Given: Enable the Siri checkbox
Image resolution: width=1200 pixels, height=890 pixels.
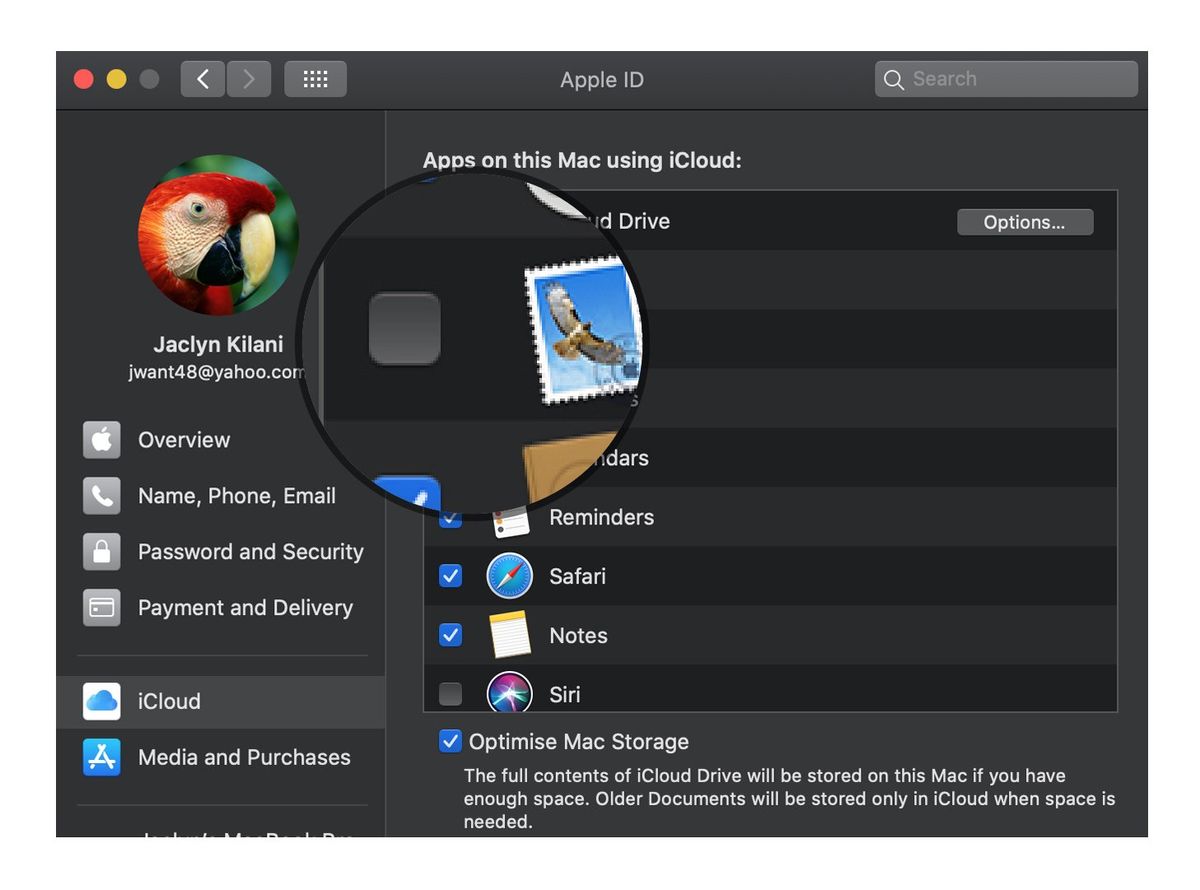Looking at the screenshot, I should tap(450, 694).
